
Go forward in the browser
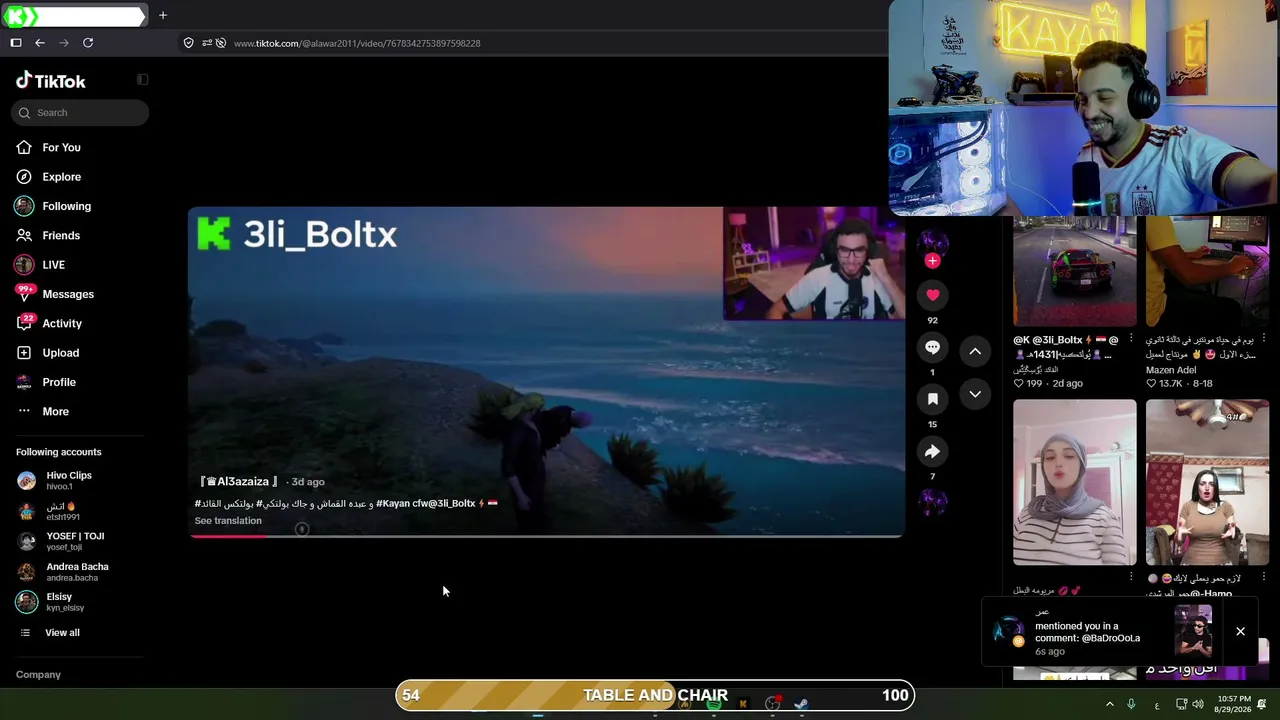[x=64, y=43]
